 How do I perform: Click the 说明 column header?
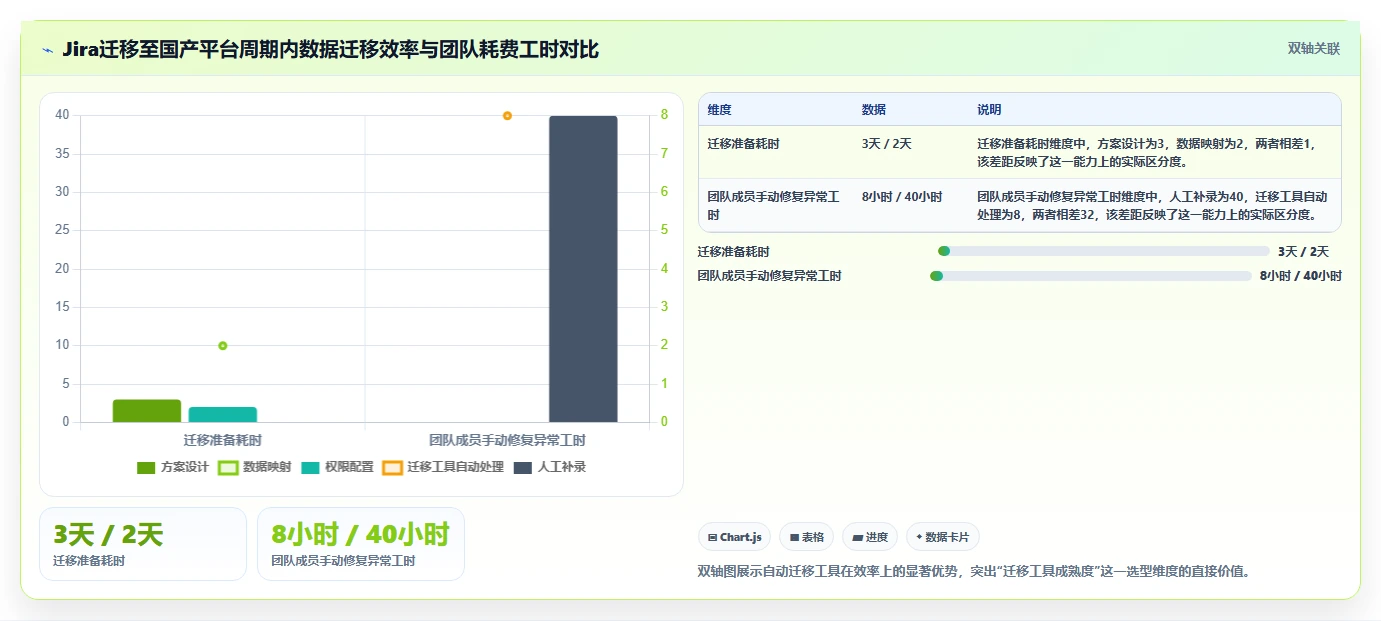click(x=989, y=110)
